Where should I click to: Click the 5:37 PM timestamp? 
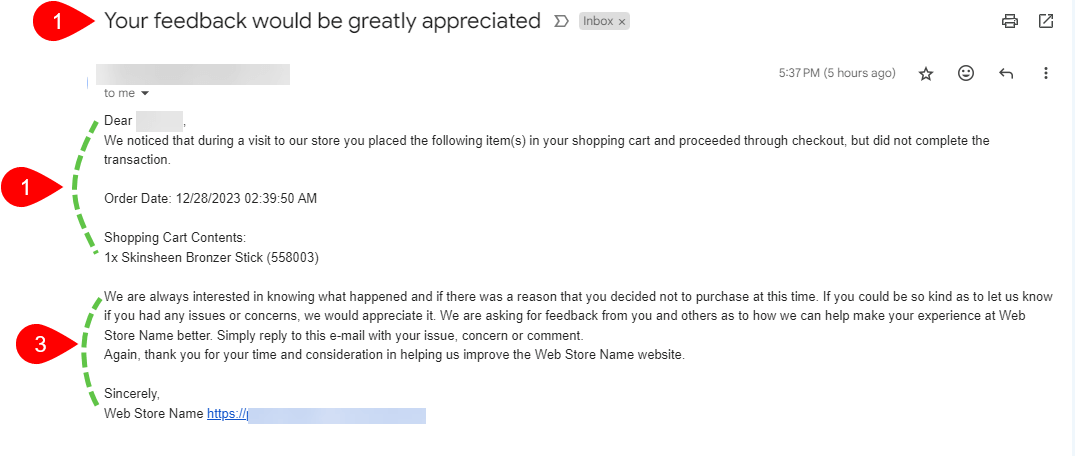coord(837,73)
